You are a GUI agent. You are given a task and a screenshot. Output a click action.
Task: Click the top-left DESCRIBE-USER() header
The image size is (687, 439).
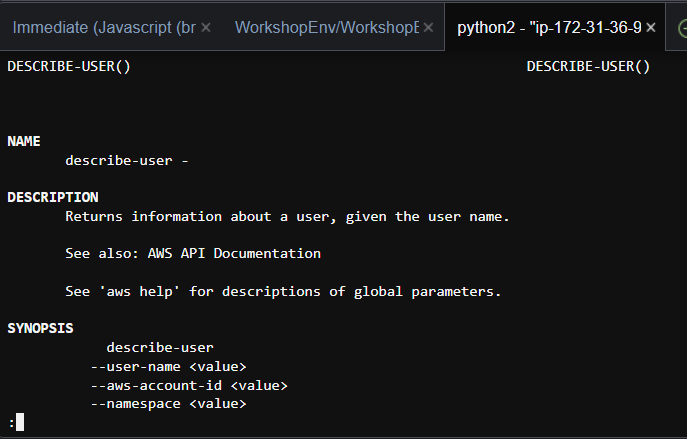point(69,66)
